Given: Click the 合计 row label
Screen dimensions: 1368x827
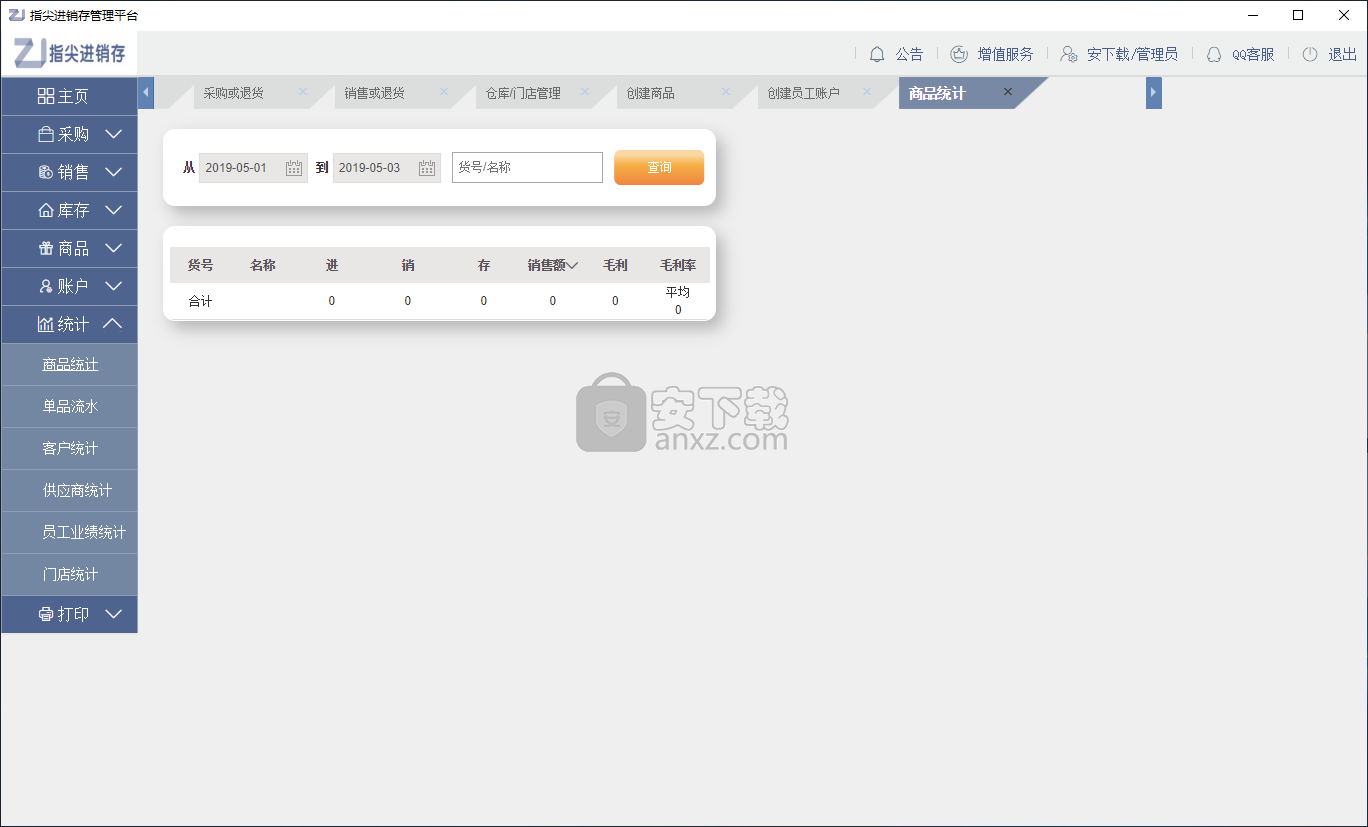Looking at the screenshot, I should point(200,301).
